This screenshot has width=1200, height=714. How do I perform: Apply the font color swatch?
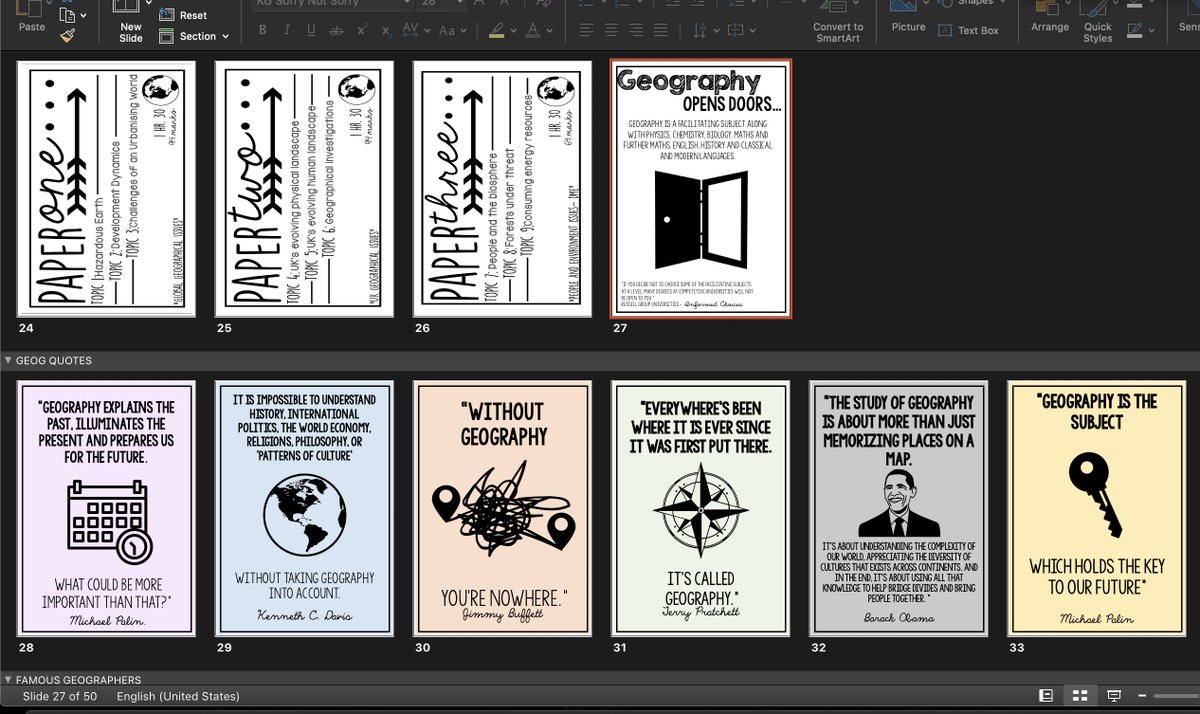point(534,30)
